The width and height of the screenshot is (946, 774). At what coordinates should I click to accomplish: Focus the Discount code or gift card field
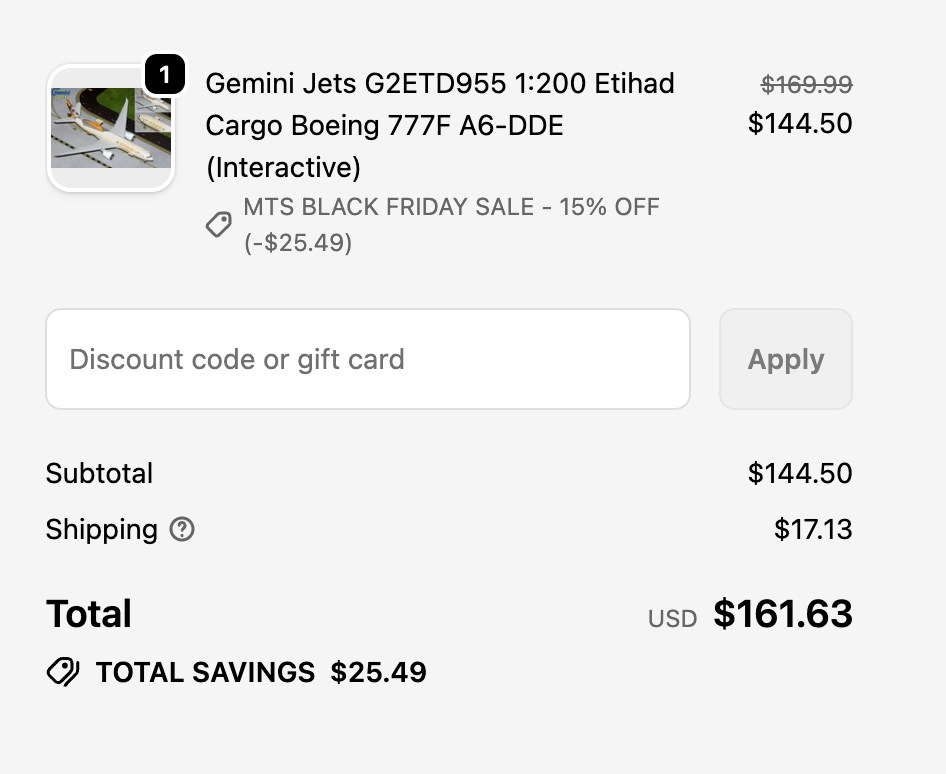[367, 359]
